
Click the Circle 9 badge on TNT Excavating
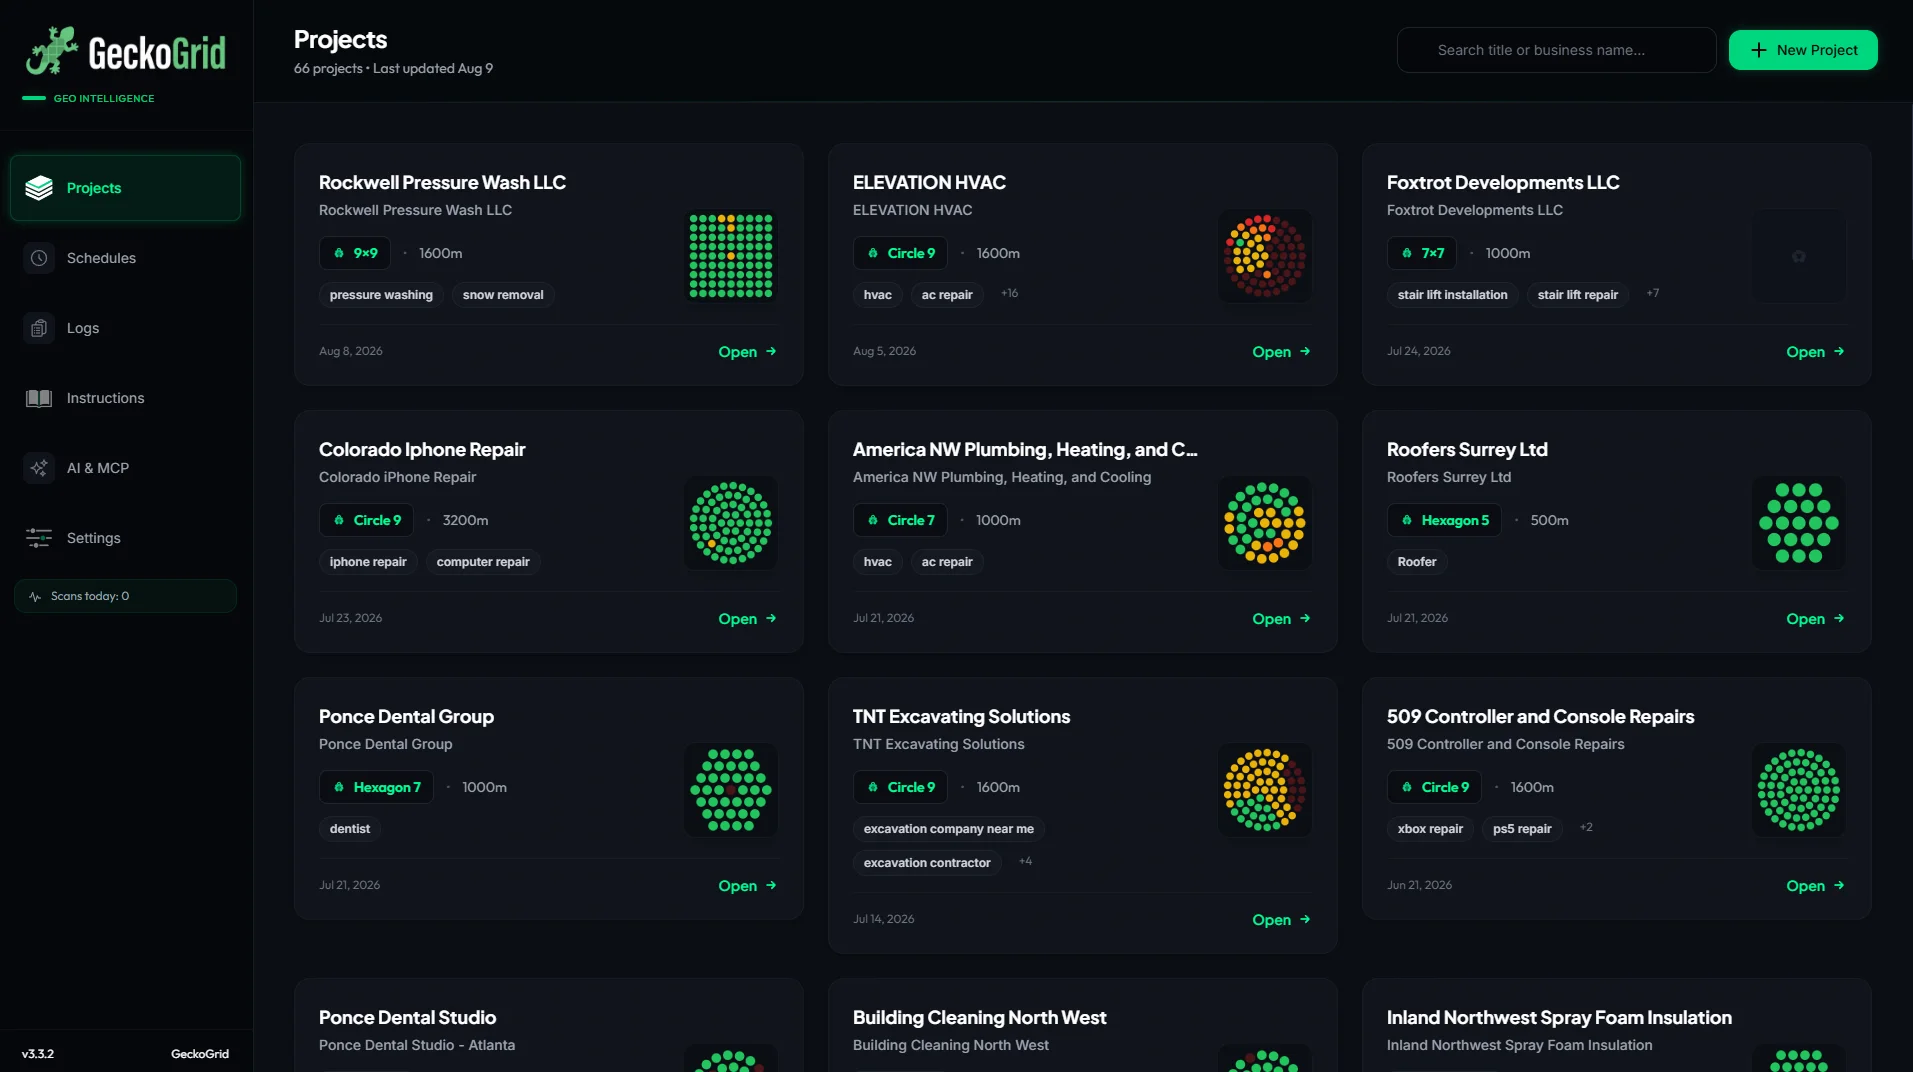[900, 787]
